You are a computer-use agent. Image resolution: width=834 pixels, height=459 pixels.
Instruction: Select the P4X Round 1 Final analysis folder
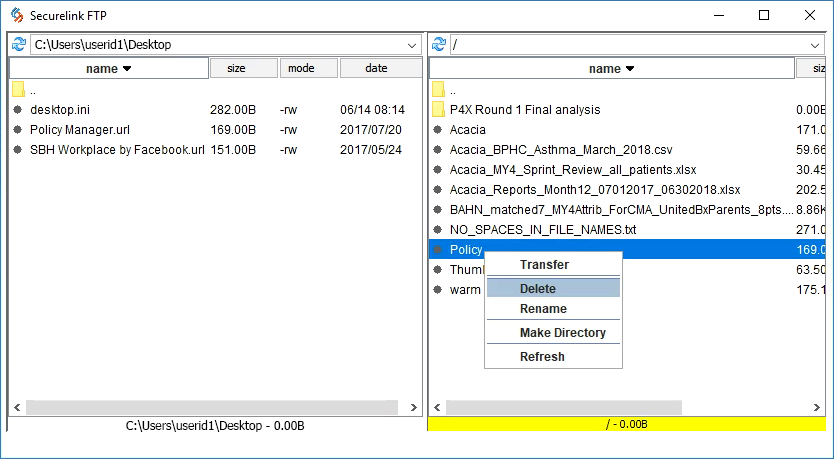click(x=524, y=110)
